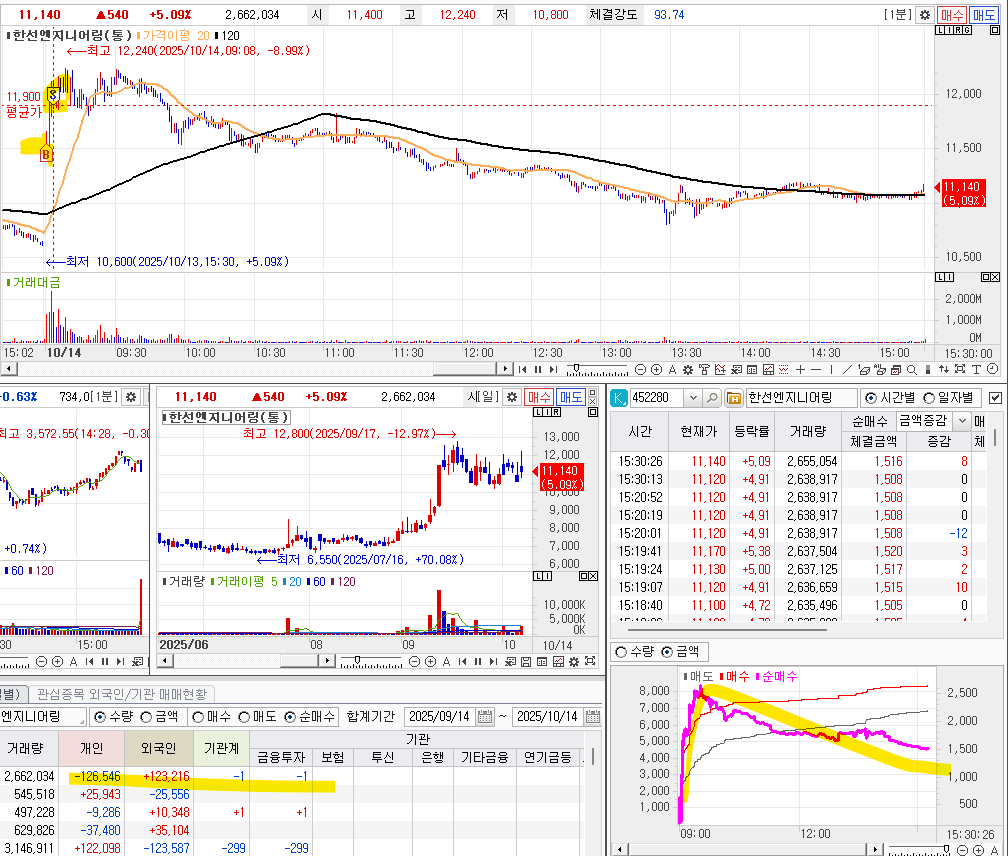Image resolution: width=1008 pixels, height=856 pixels.
Task: Jump to last bar in minute chart toolbar
Action: [x=553, y=370]
